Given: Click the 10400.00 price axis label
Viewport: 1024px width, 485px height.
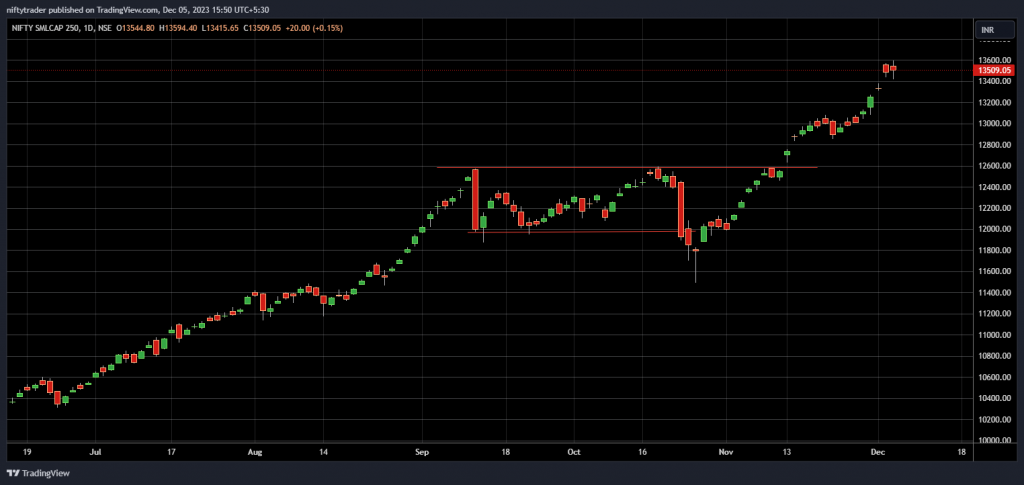Looking at the screenshot, I should [x=995, y=398].
